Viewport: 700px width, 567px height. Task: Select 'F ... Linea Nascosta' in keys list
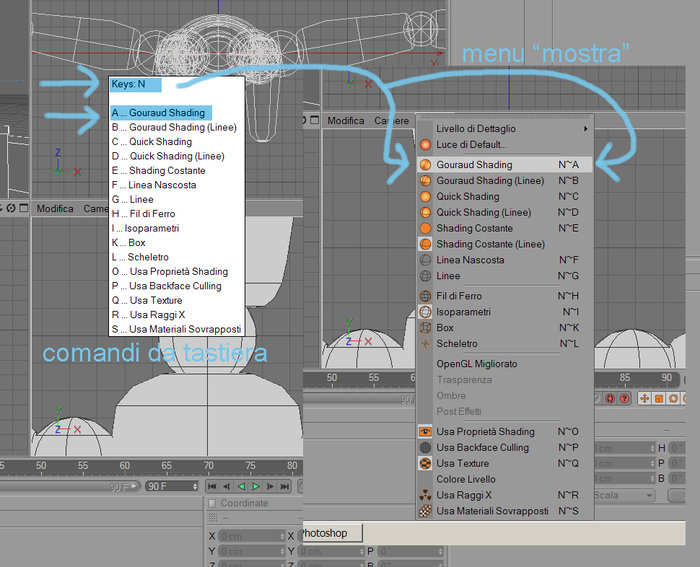point(154,185)
